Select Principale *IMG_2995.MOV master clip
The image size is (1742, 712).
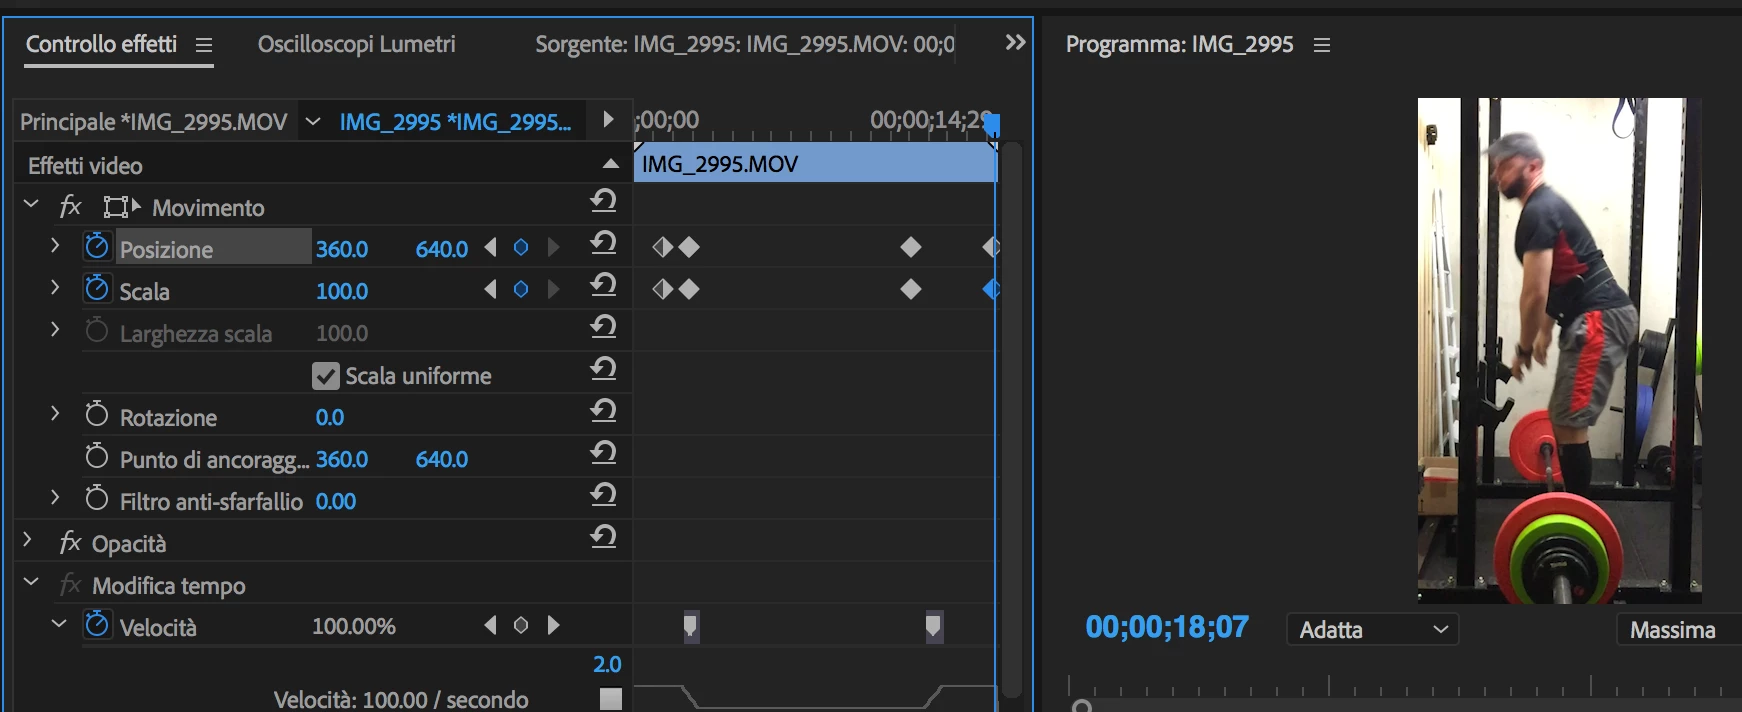click(154, 122)
